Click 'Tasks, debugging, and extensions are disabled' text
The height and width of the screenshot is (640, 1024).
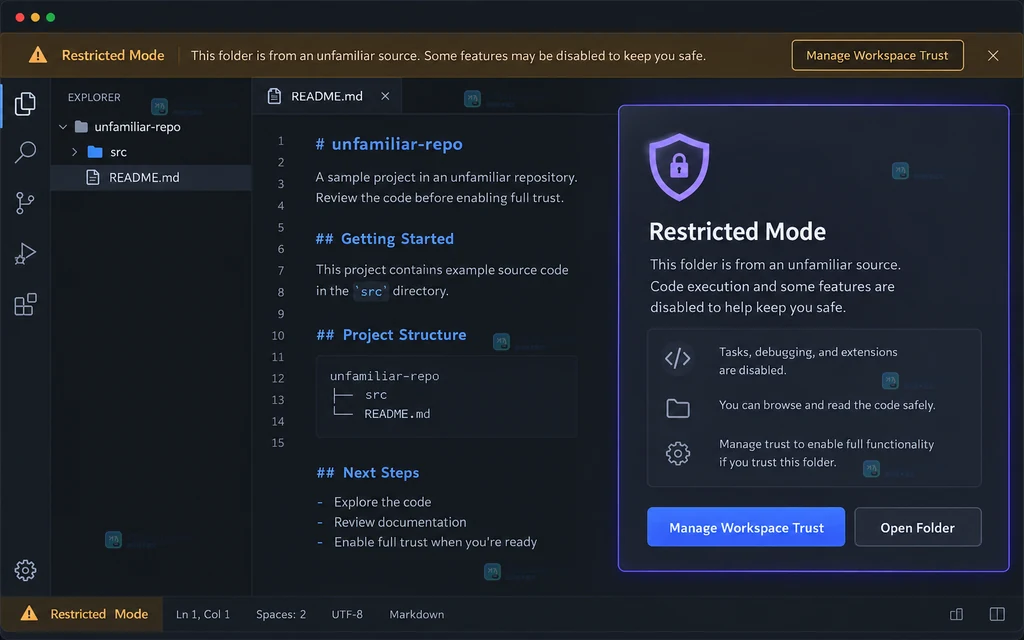tap(808, 360)
